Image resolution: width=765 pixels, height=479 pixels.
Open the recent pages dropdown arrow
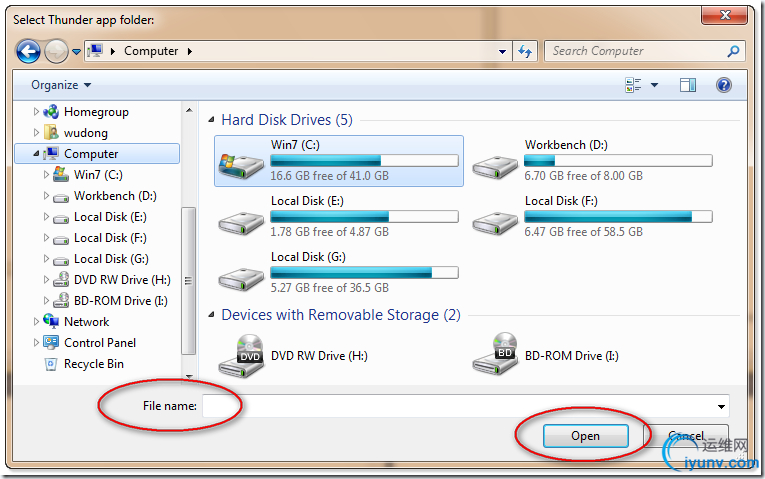[x=76, y=51]
